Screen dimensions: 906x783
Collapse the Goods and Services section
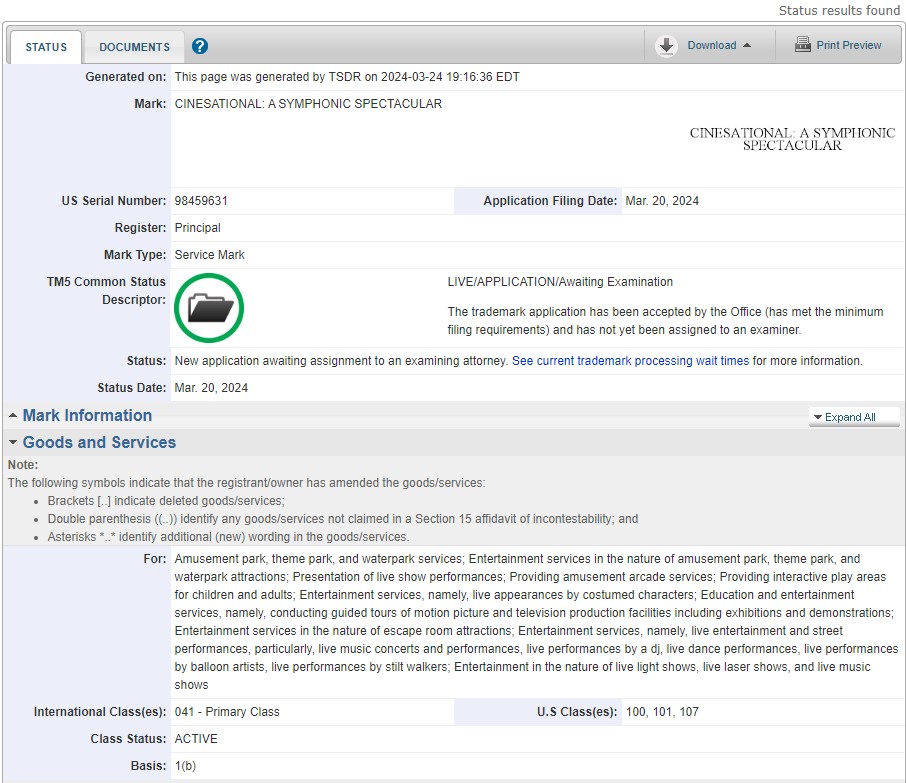99,443
